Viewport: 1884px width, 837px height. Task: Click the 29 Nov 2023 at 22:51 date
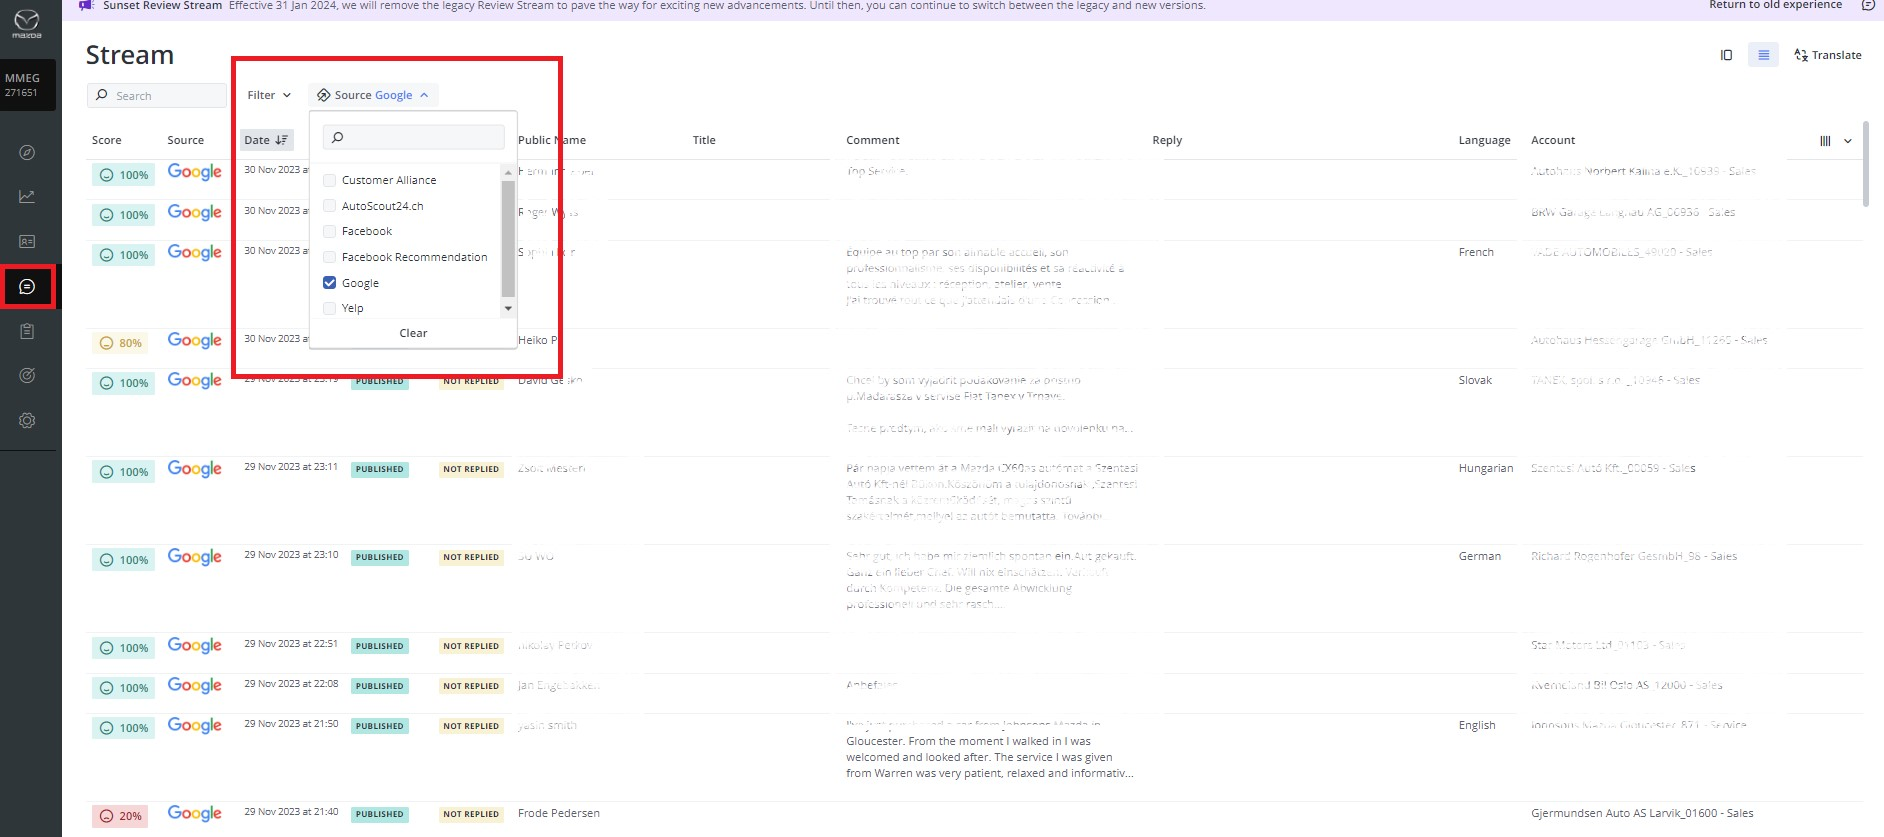(x=291, y=644)
